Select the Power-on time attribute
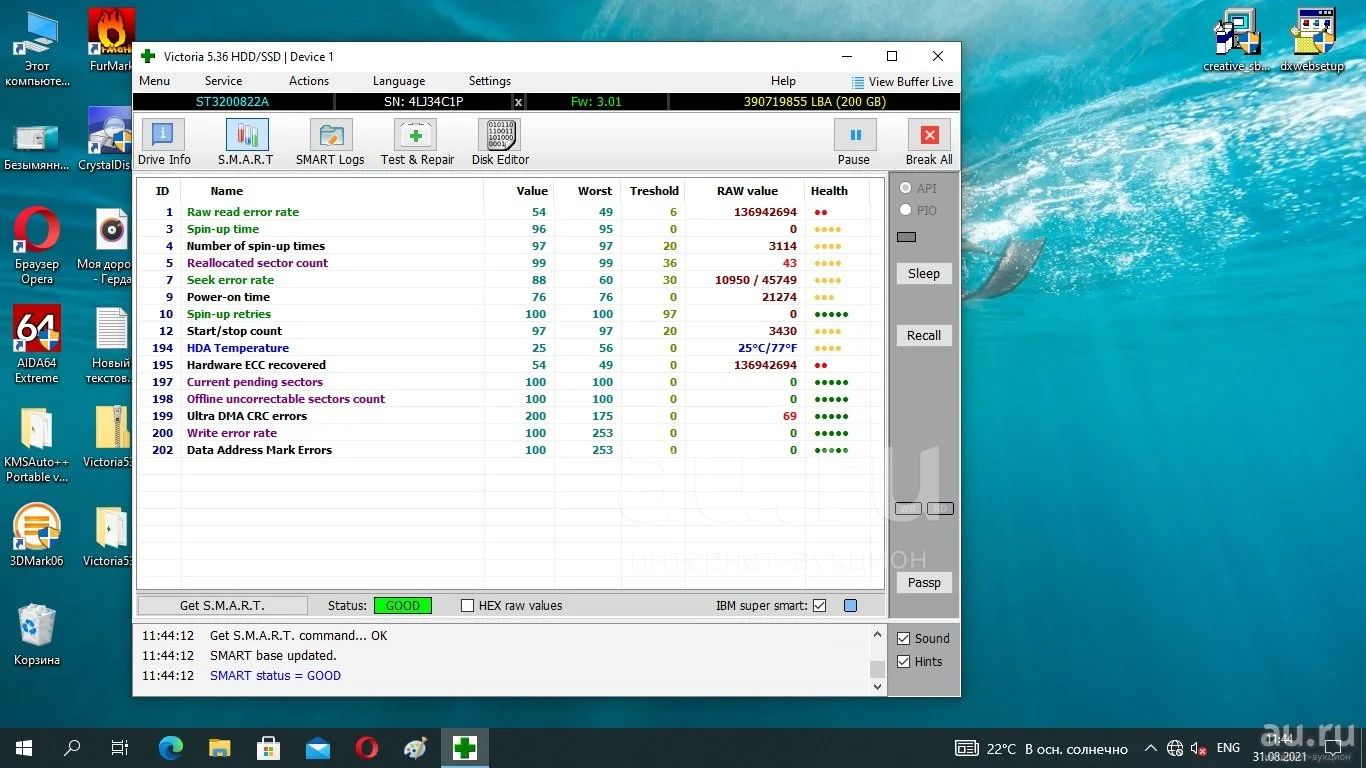Image resolution: width=1366 pixels, height=768 pixels. point(510,297)
